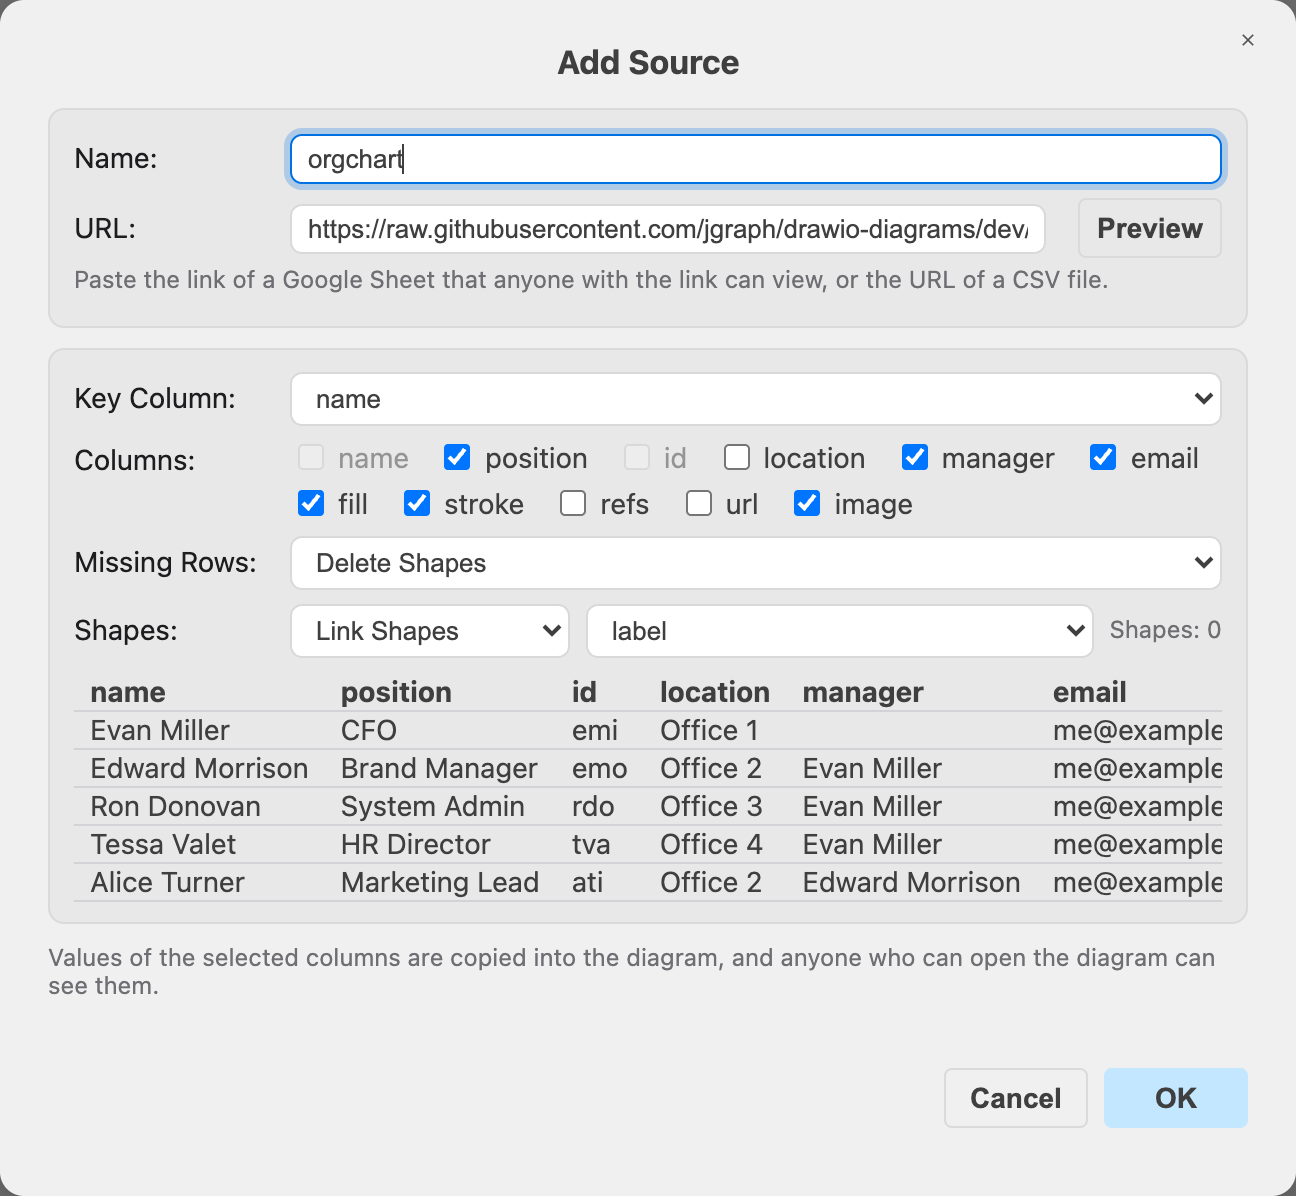
Task: Enable the refs column checkbox
Action: 573,503
